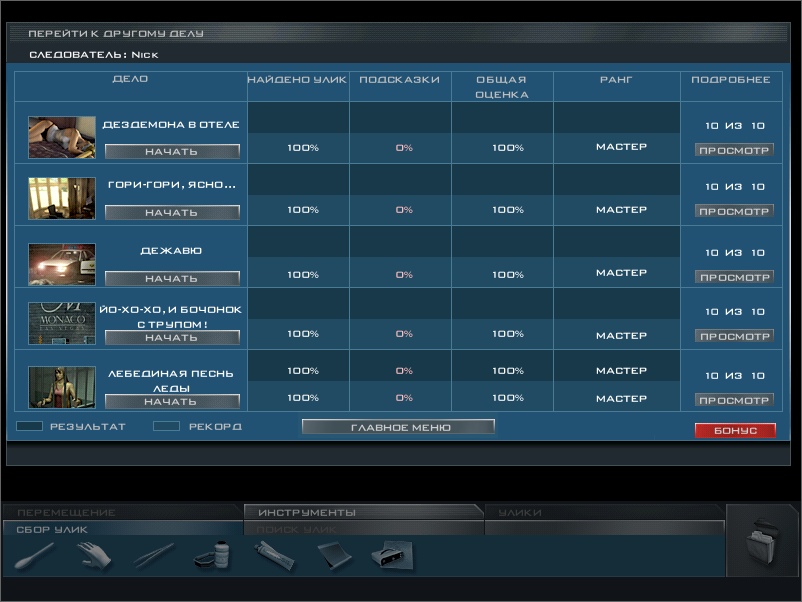Click 0% hints value in Дежавю row
Viewport: 802px width, 602px height.
(404, 275)
